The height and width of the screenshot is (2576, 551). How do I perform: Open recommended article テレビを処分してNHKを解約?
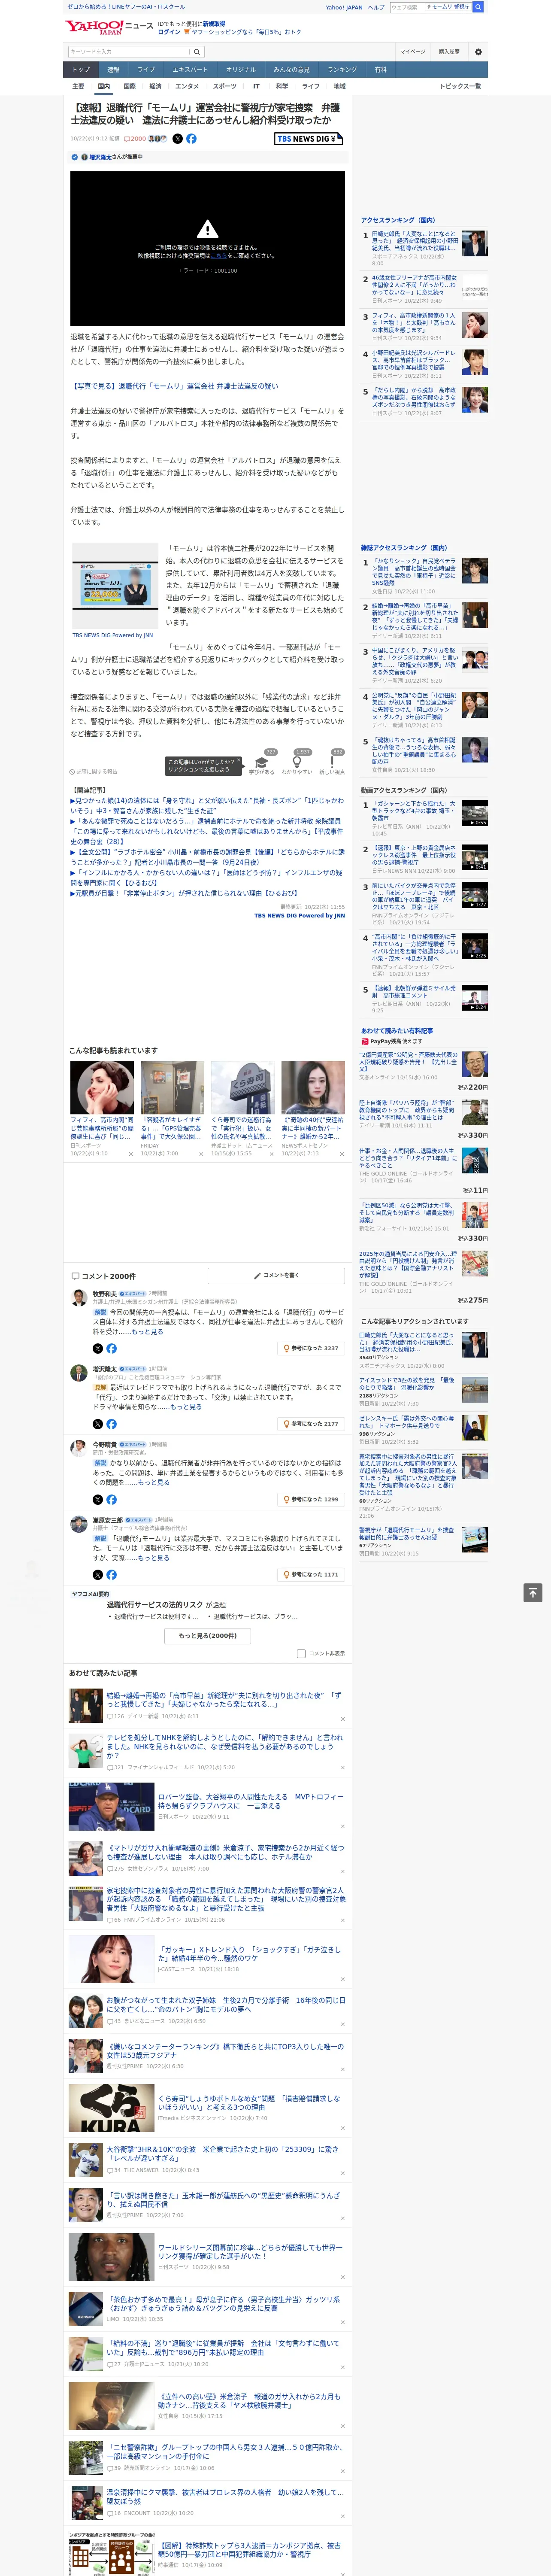click(x=224, y=1747)
